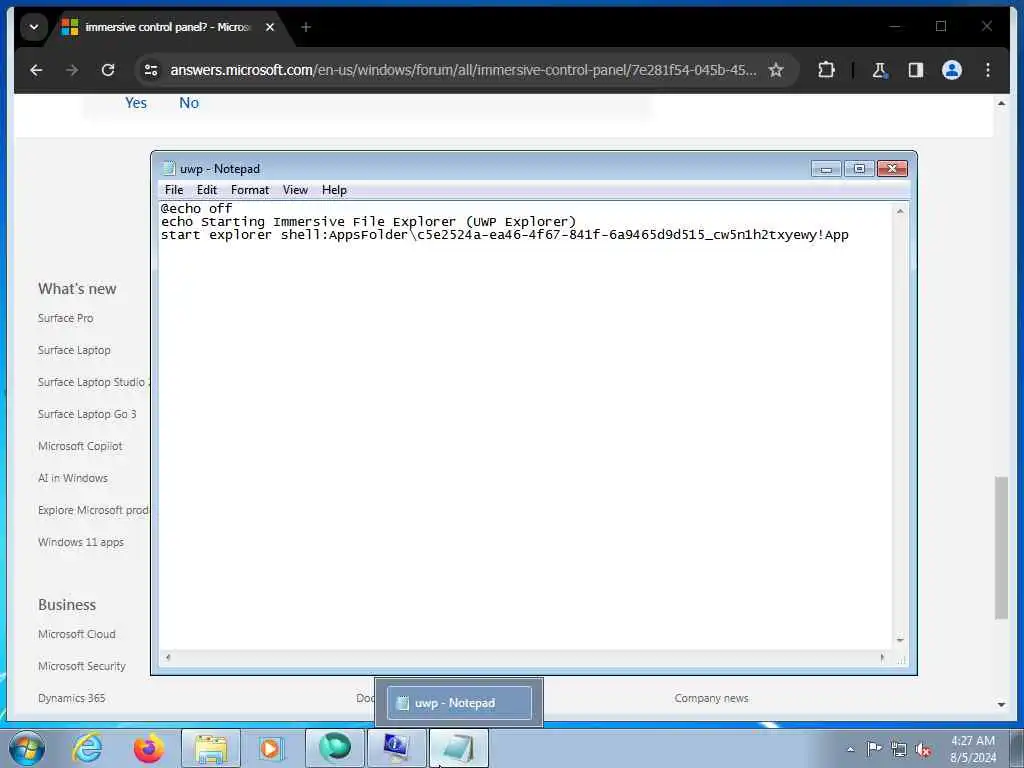Screen dimensions: 1024x768
Task: Click 'echo Starting Immersive File Explorer' line
Action: (368, 222)
